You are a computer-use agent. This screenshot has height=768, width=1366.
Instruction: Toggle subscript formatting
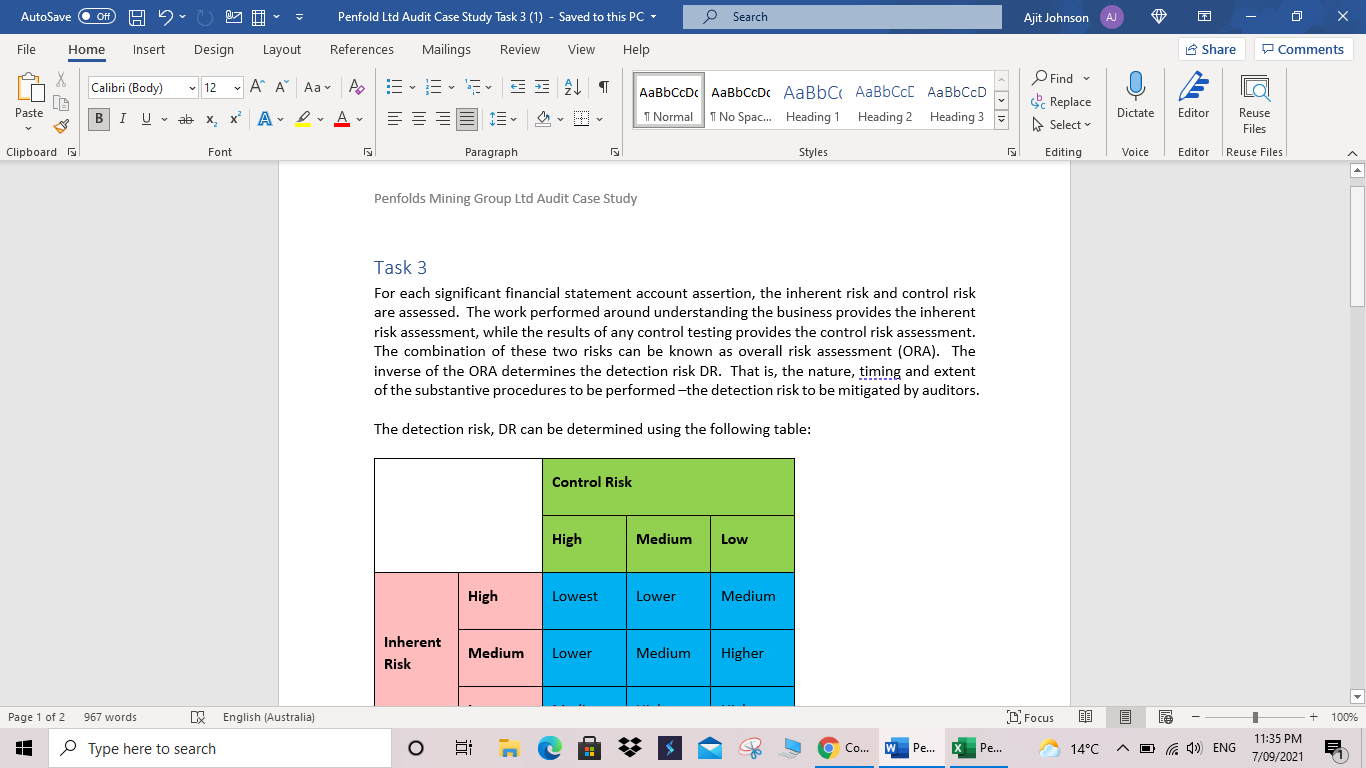211,119
